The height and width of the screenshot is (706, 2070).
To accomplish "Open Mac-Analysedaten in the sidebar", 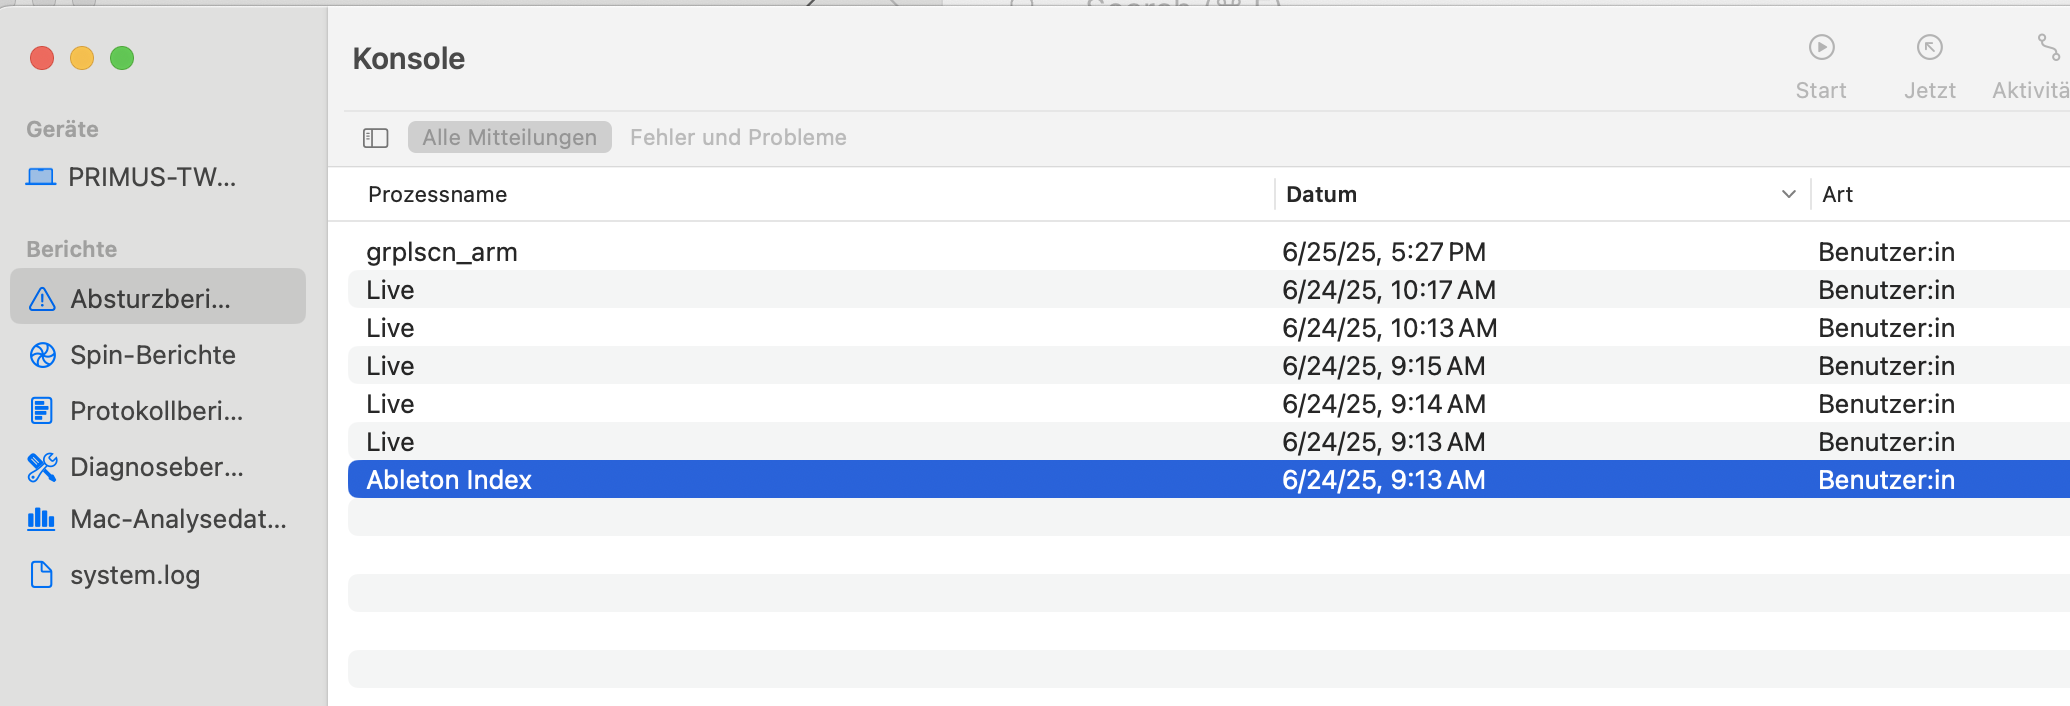I will pyautogui.click(x=177, y=519).
